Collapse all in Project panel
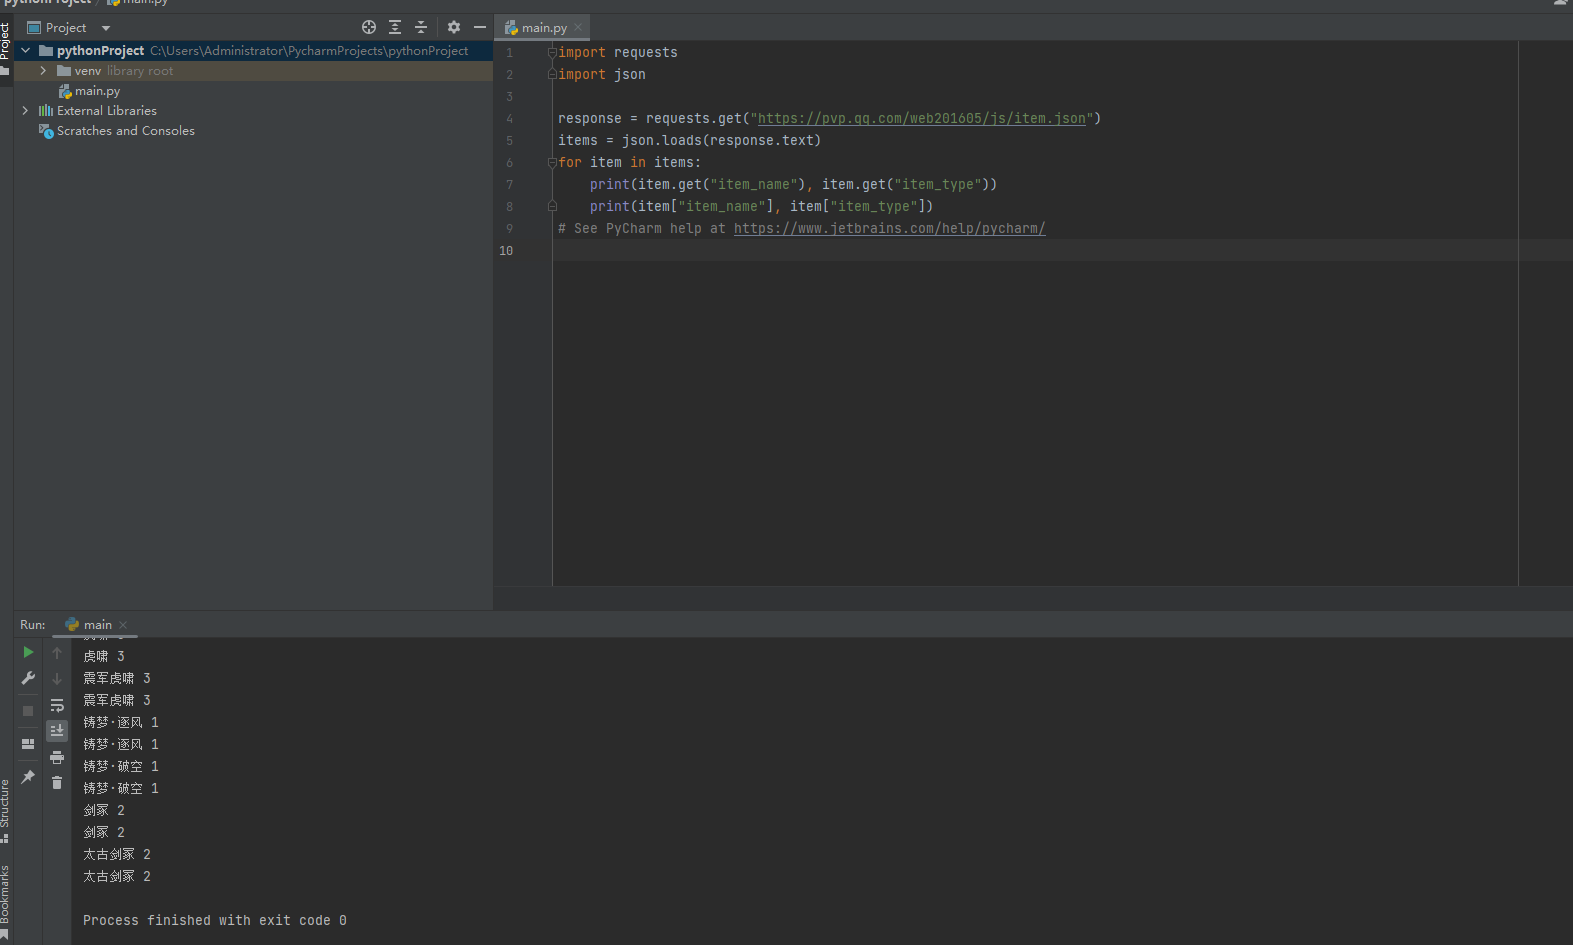The image size is (1573, 945). click(x=421, y=28)
